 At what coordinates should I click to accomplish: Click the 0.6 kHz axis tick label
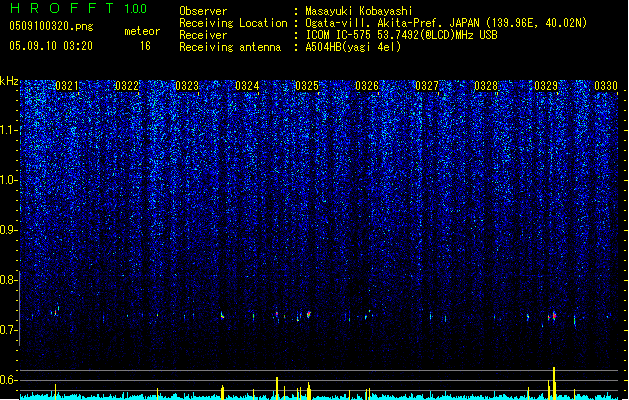click(x=8, y=380)
